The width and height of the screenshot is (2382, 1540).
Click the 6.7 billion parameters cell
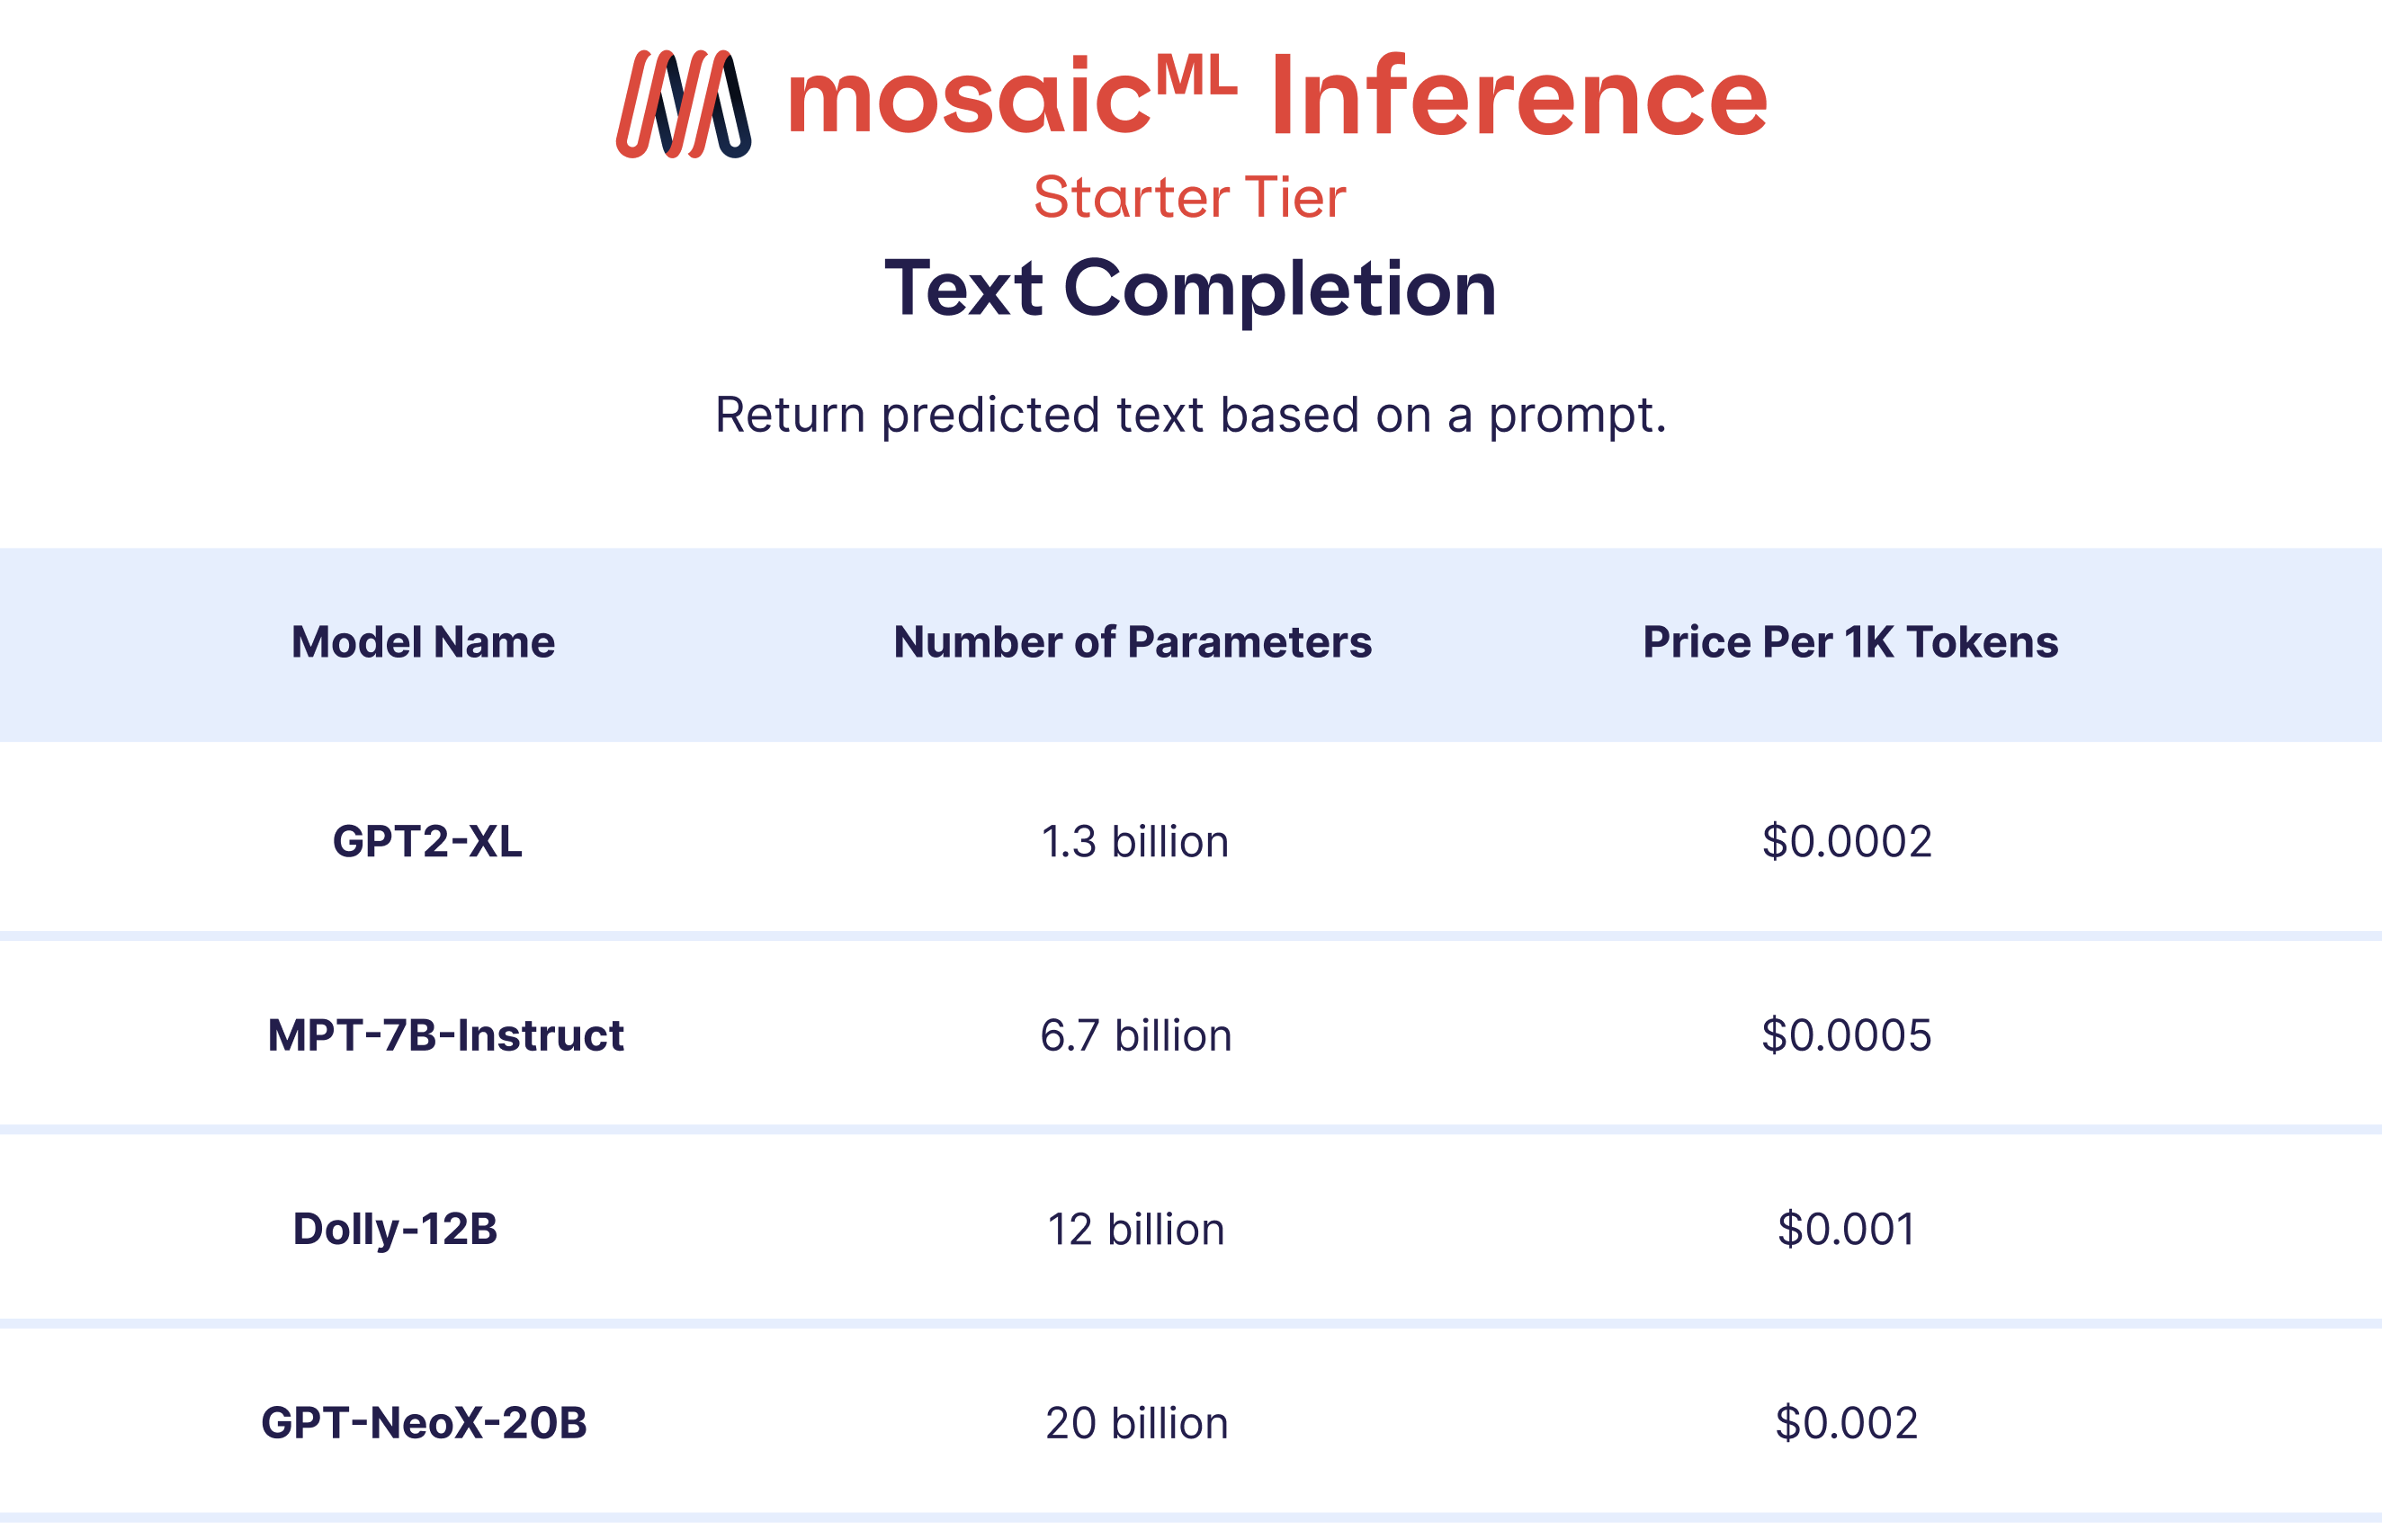(1136, 1035)
